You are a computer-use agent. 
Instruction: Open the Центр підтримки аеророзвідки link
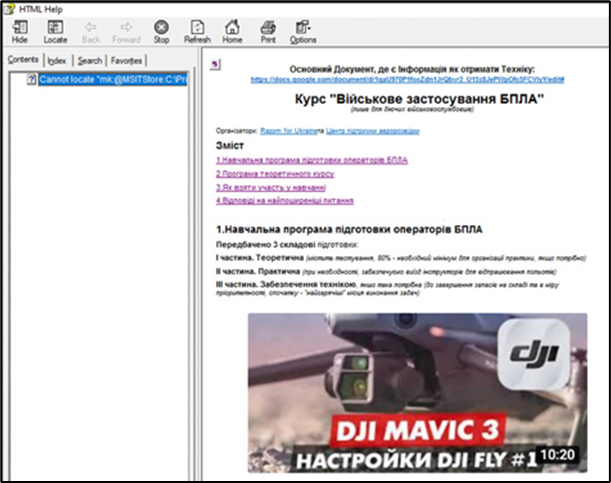(x=373, y=130)
